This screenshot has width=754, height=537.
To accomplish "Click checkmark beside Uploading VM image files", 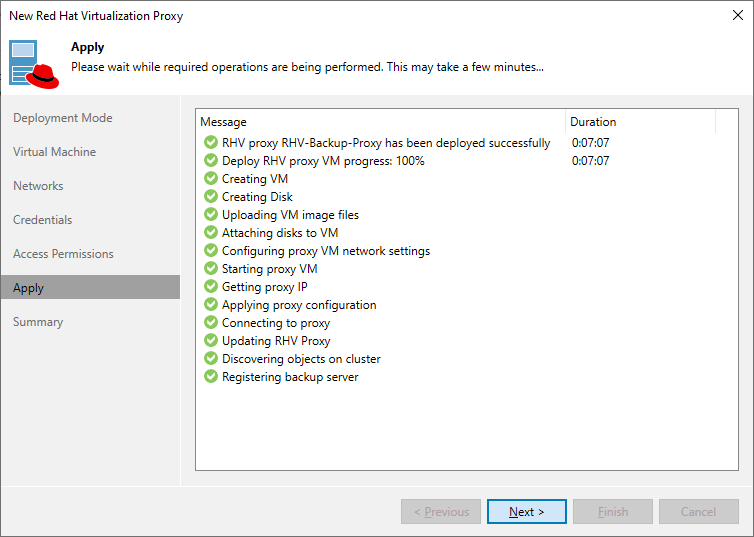I will coord(210,215).
